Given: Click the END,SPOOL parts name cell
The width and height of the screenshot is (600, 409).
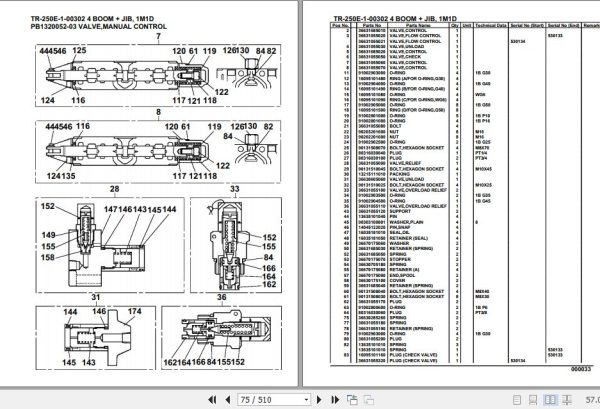Looking at the screenshot, I should click(x=403, y=275).
